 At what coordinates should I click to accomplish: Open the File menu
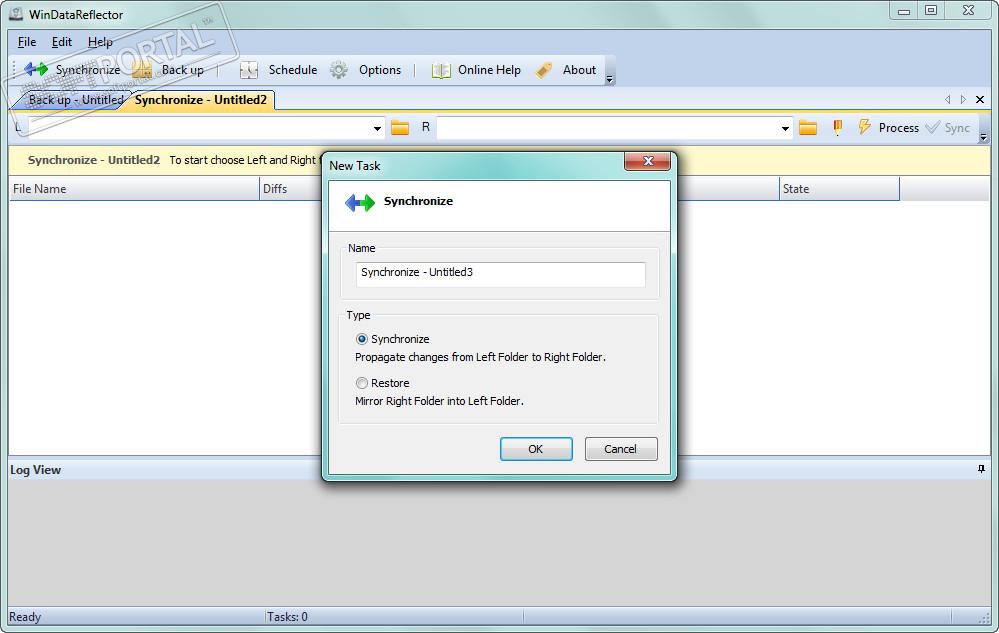27,42
